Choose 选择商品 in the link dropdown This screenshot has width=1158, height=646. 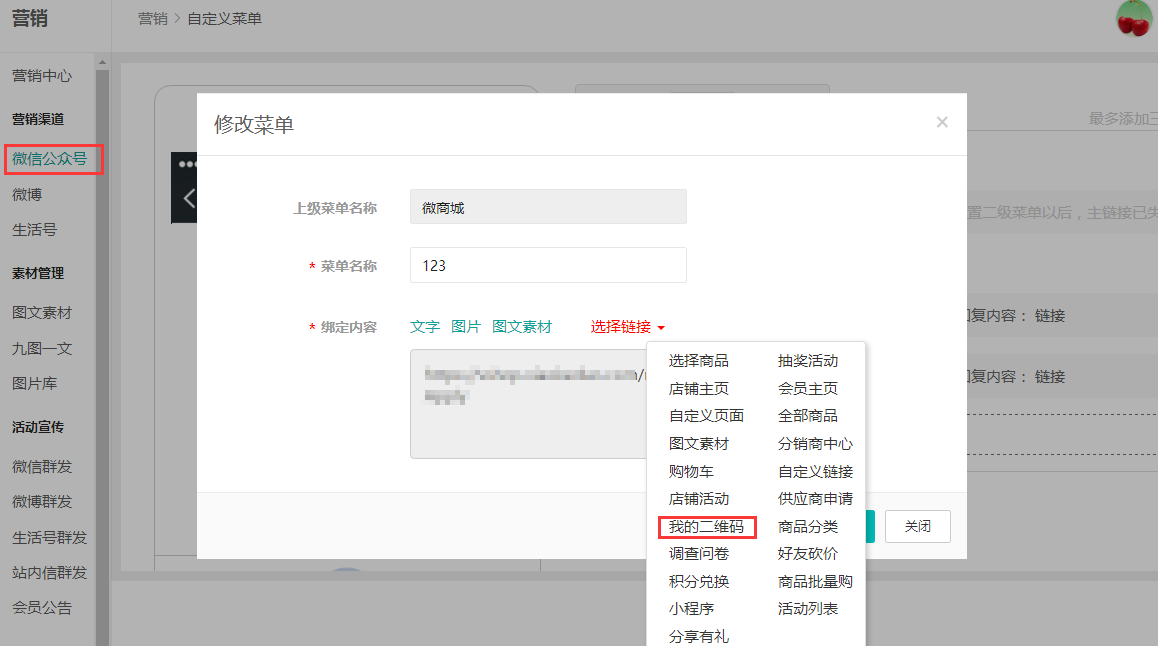[x=698, y=361]
